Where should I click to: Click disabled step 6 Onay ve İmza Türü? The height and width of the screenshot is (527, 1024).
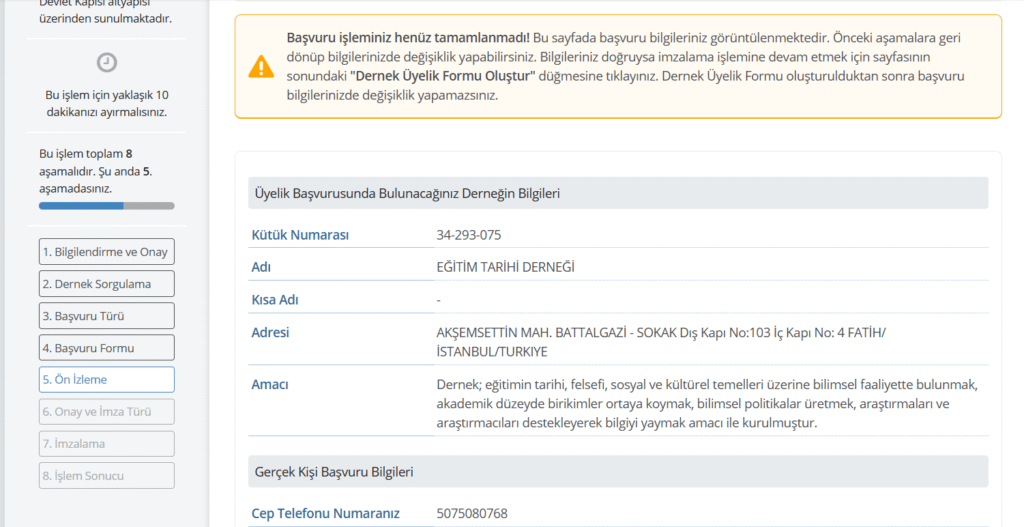[106, 412]
